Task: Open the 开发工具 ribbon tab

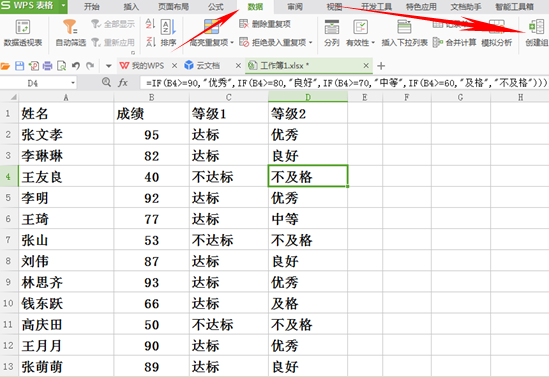Action: (376, 6)
